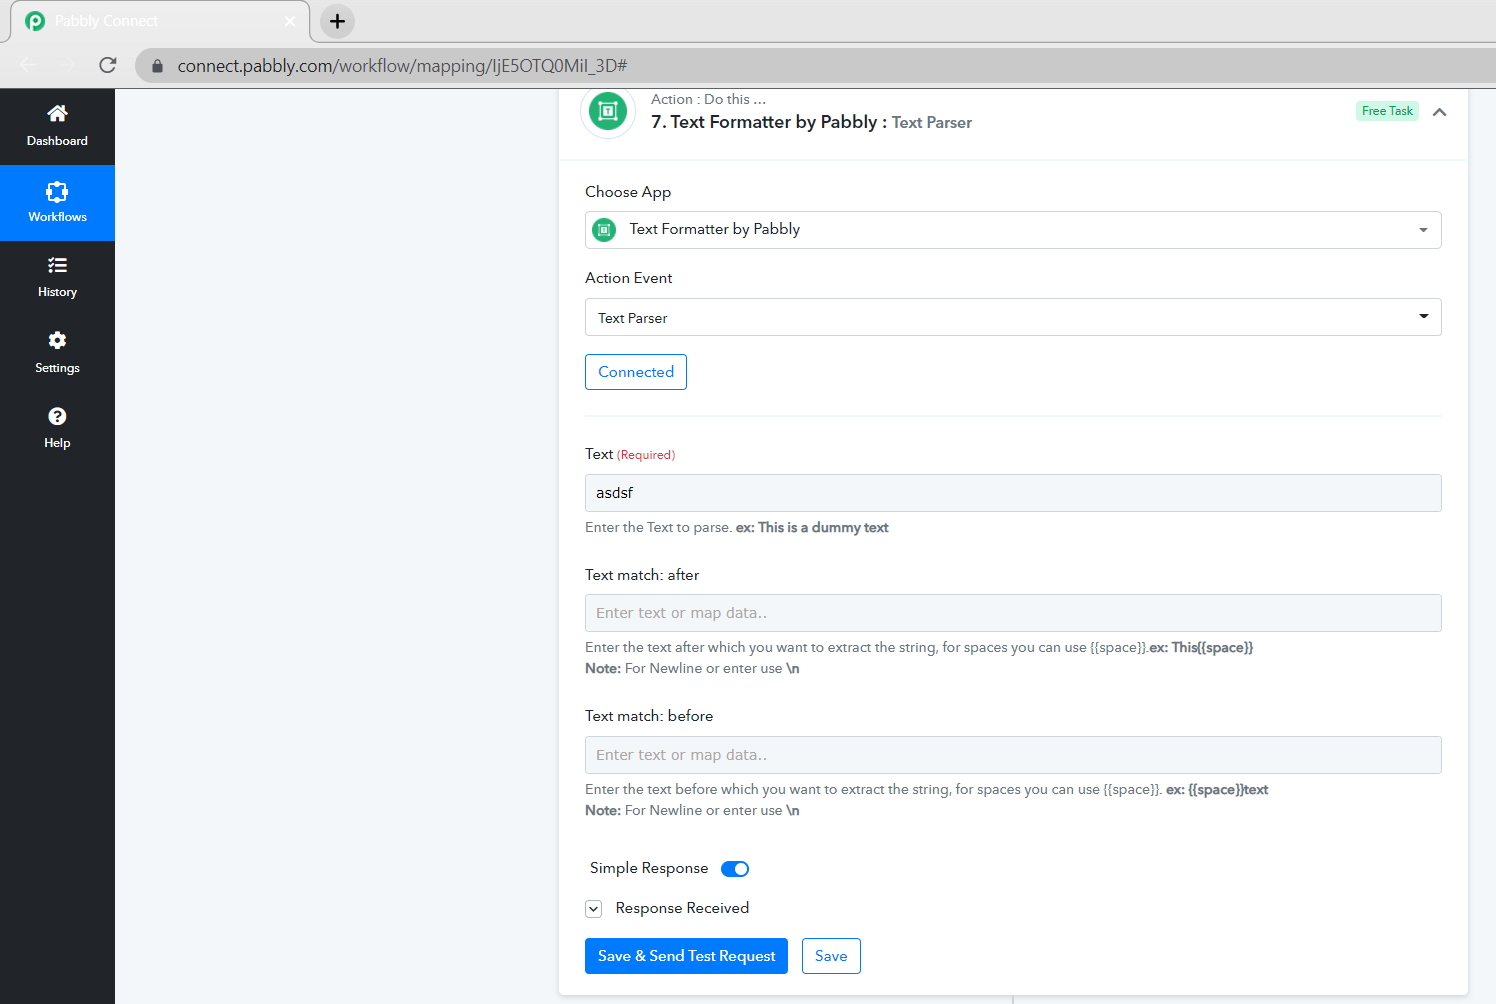
Task: Toggle the Simple Response switch
Action: tap(735, 869)
